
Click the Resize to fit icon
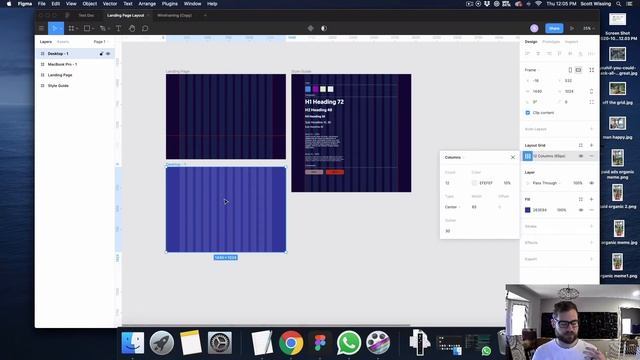coord(591,70)
